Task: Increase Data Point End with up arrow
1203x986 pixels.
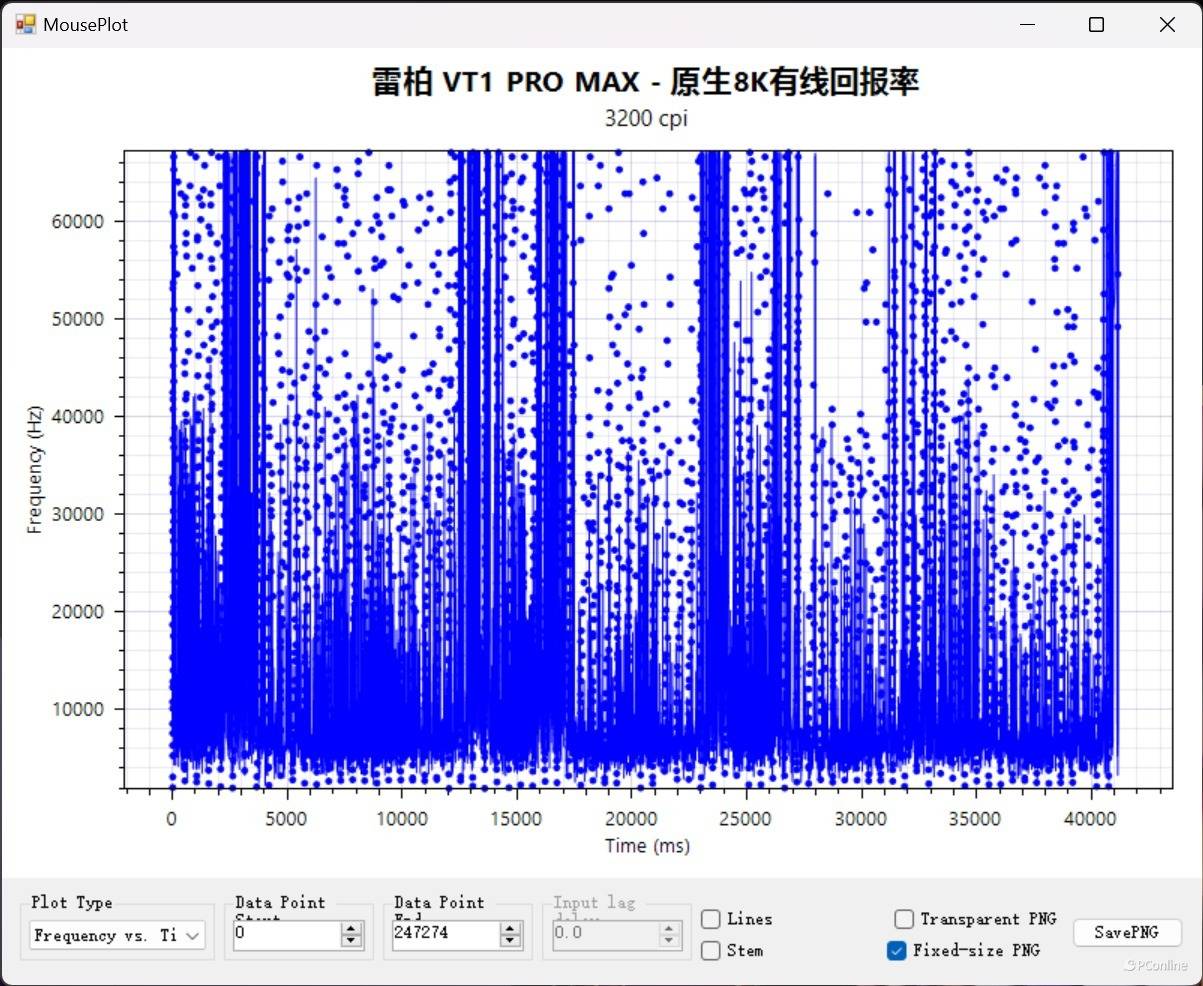Action: [510, 929]
